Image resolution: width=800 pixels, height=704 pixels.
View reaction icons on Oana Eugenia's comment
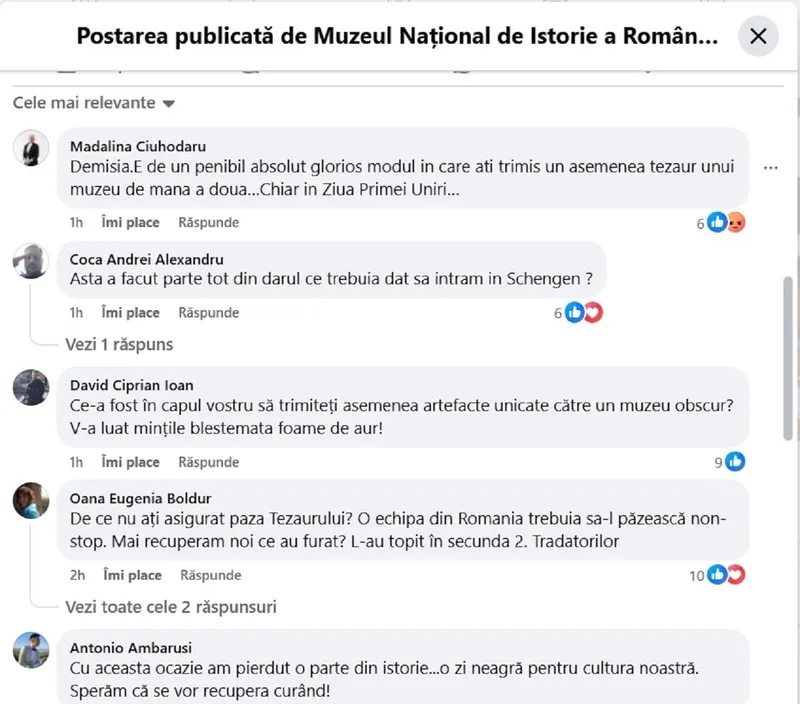pos(727,575)
